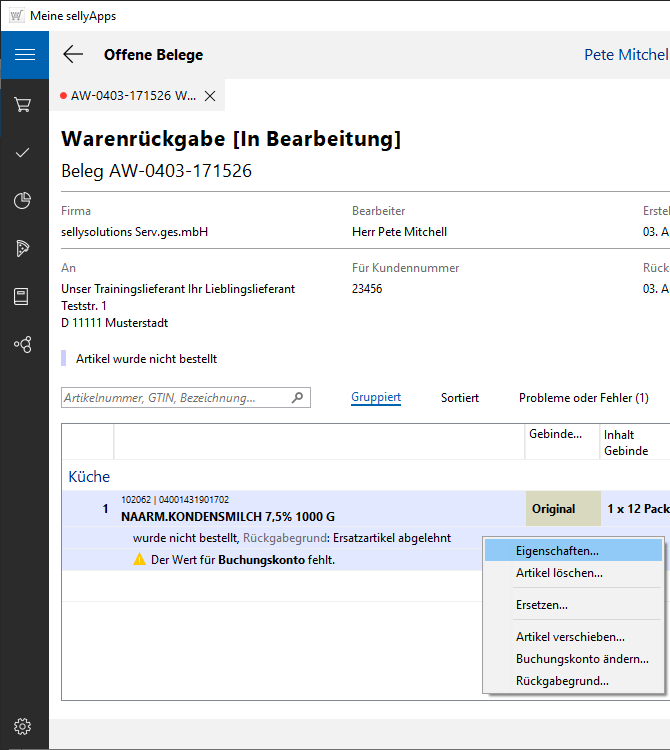Click search magnifier in article field
The image size is (670, 750).
[x=297, y=398]
